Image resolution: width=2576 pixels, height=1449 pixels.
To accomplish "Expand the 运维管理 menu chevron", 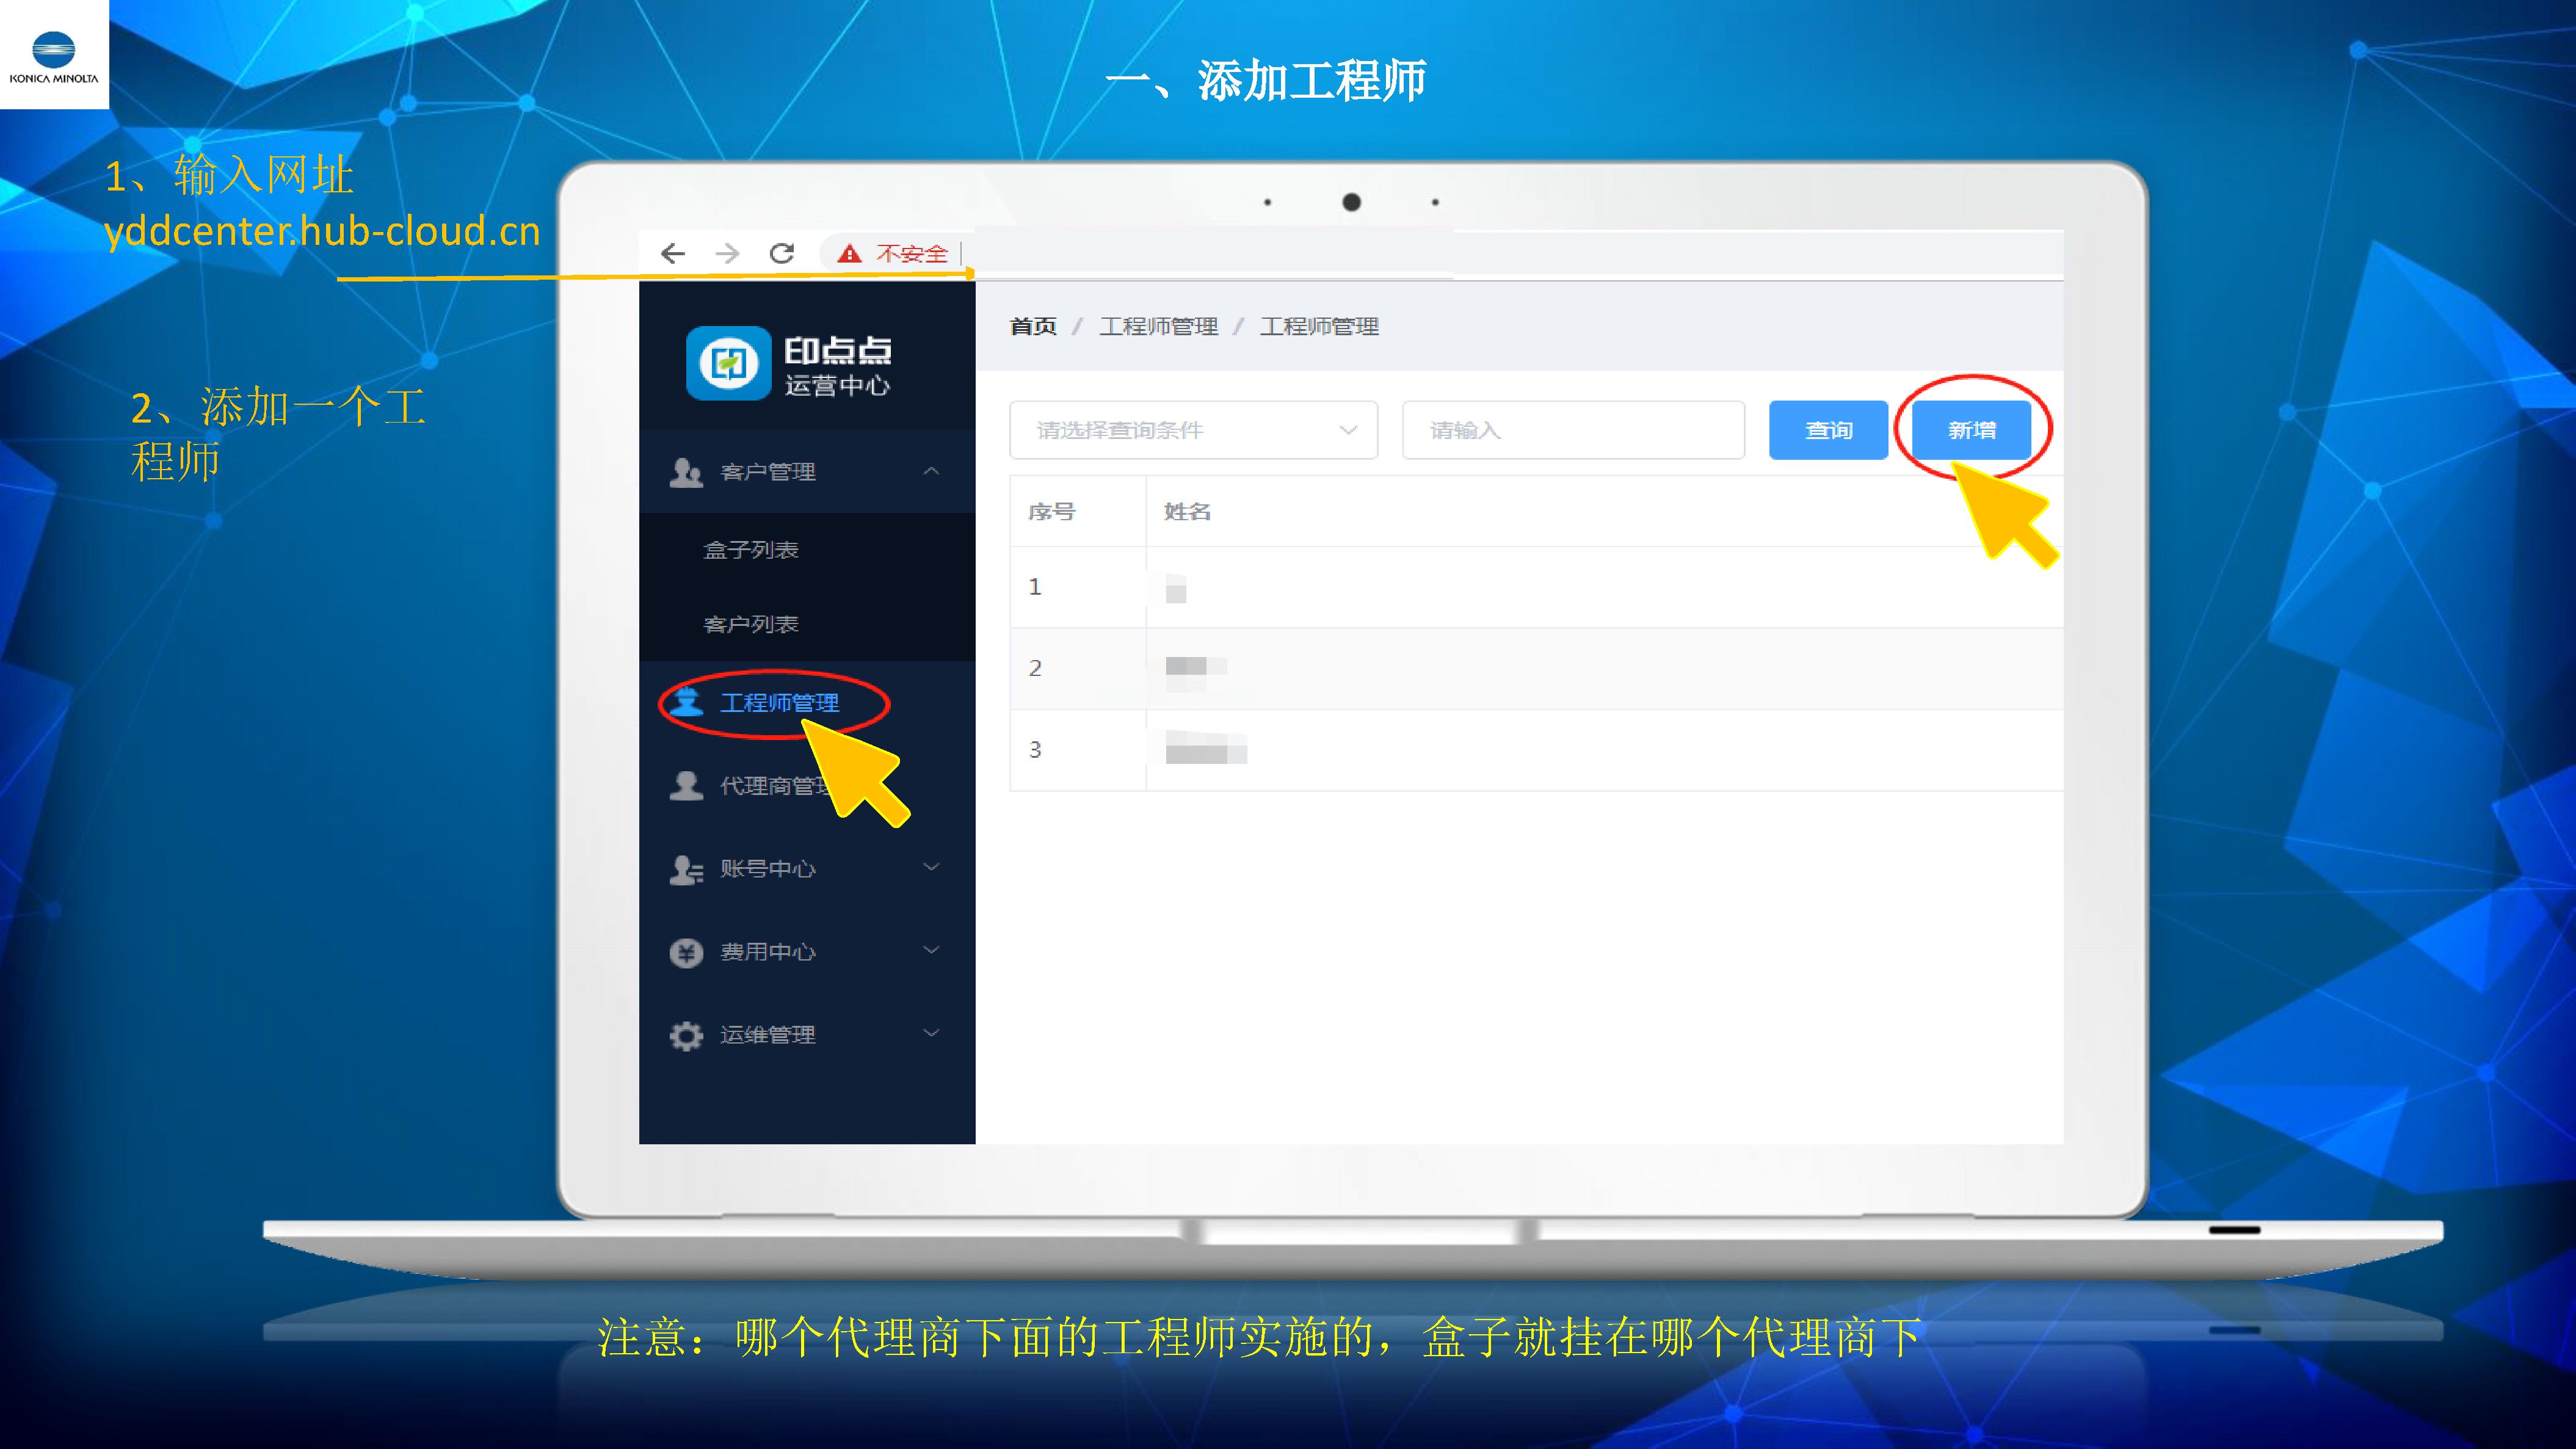I will (931, 1033).
